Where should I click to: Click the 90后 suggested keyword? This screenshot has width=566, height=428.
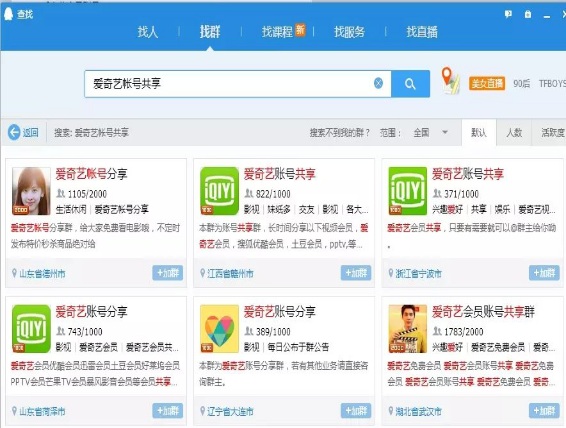(522, 83)
